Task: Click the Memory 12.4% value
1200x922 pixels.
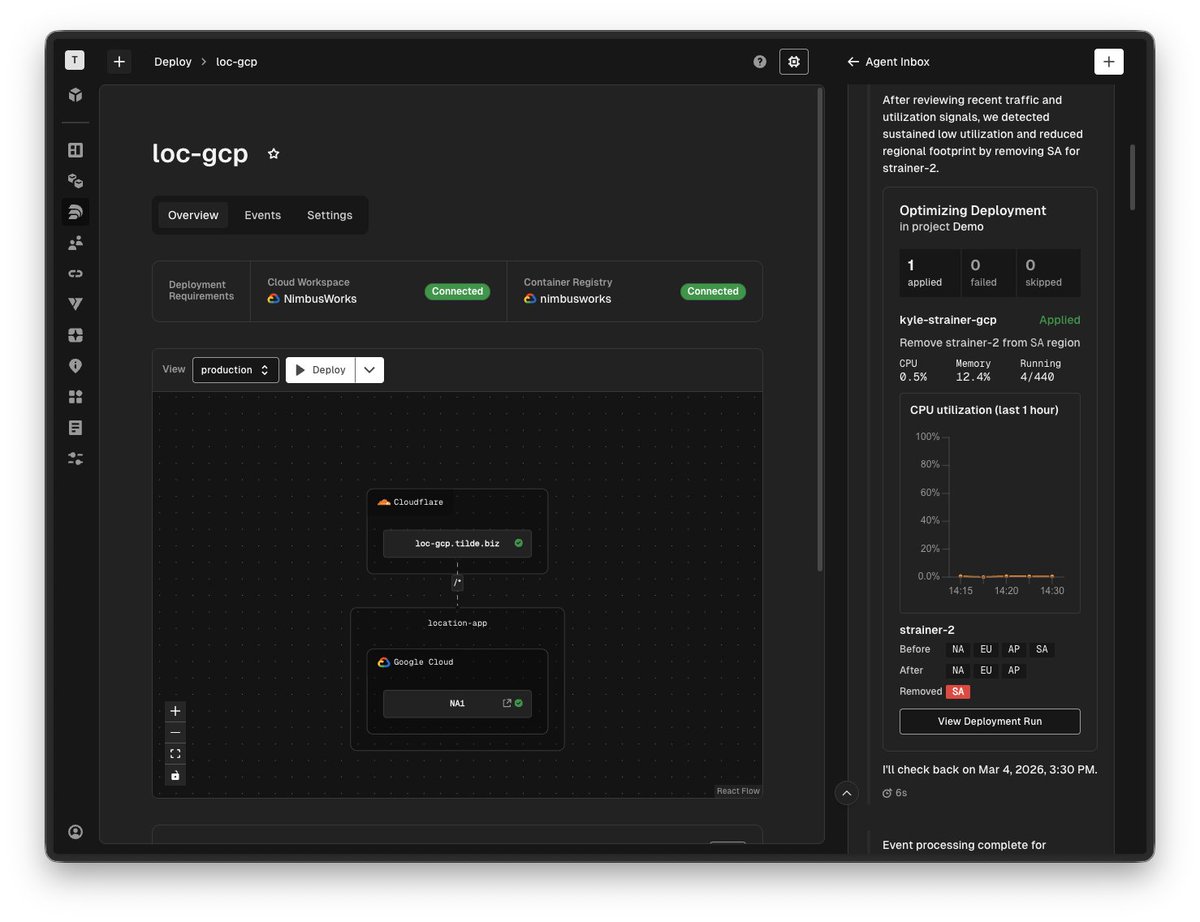Action: point(973,377)
